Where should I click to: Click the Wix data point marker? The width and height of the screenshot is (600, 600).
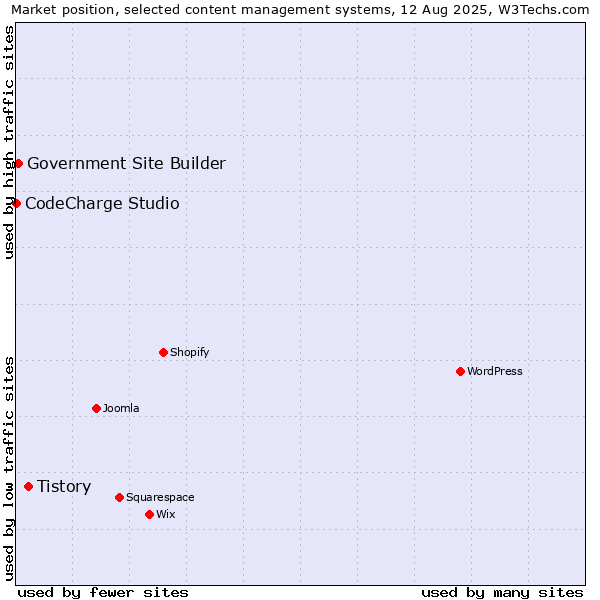150,515
